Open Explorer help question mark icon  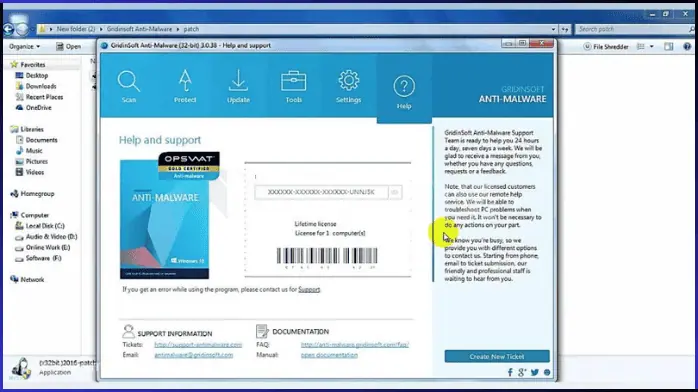tap(687, 47)
